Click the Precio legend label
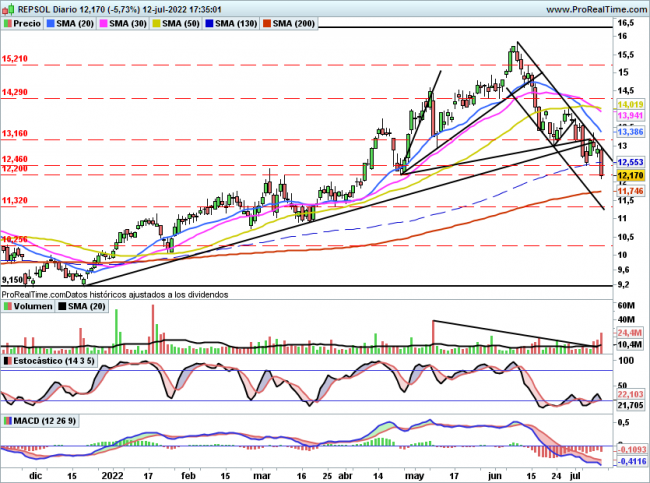This screenshot has height=483, width=650. pos(29,22)
